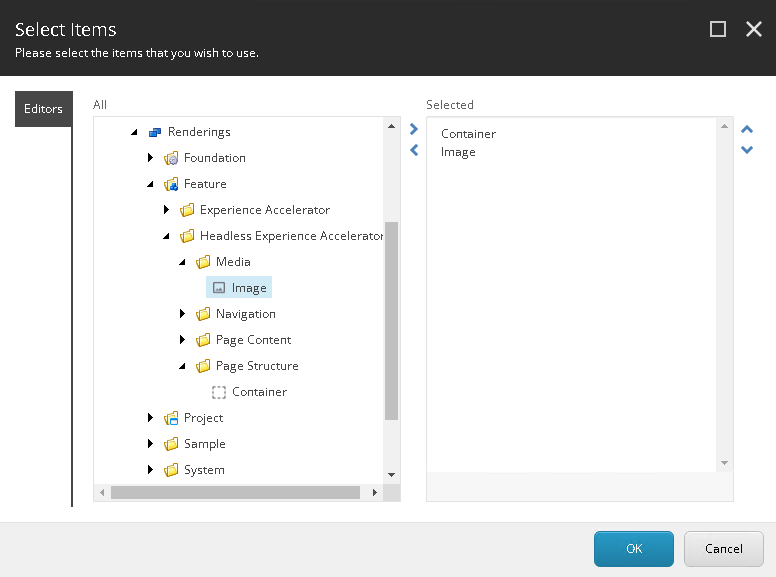Click the Cancel button
Screen dimensions: 776x577
click(x=724, y=549)
